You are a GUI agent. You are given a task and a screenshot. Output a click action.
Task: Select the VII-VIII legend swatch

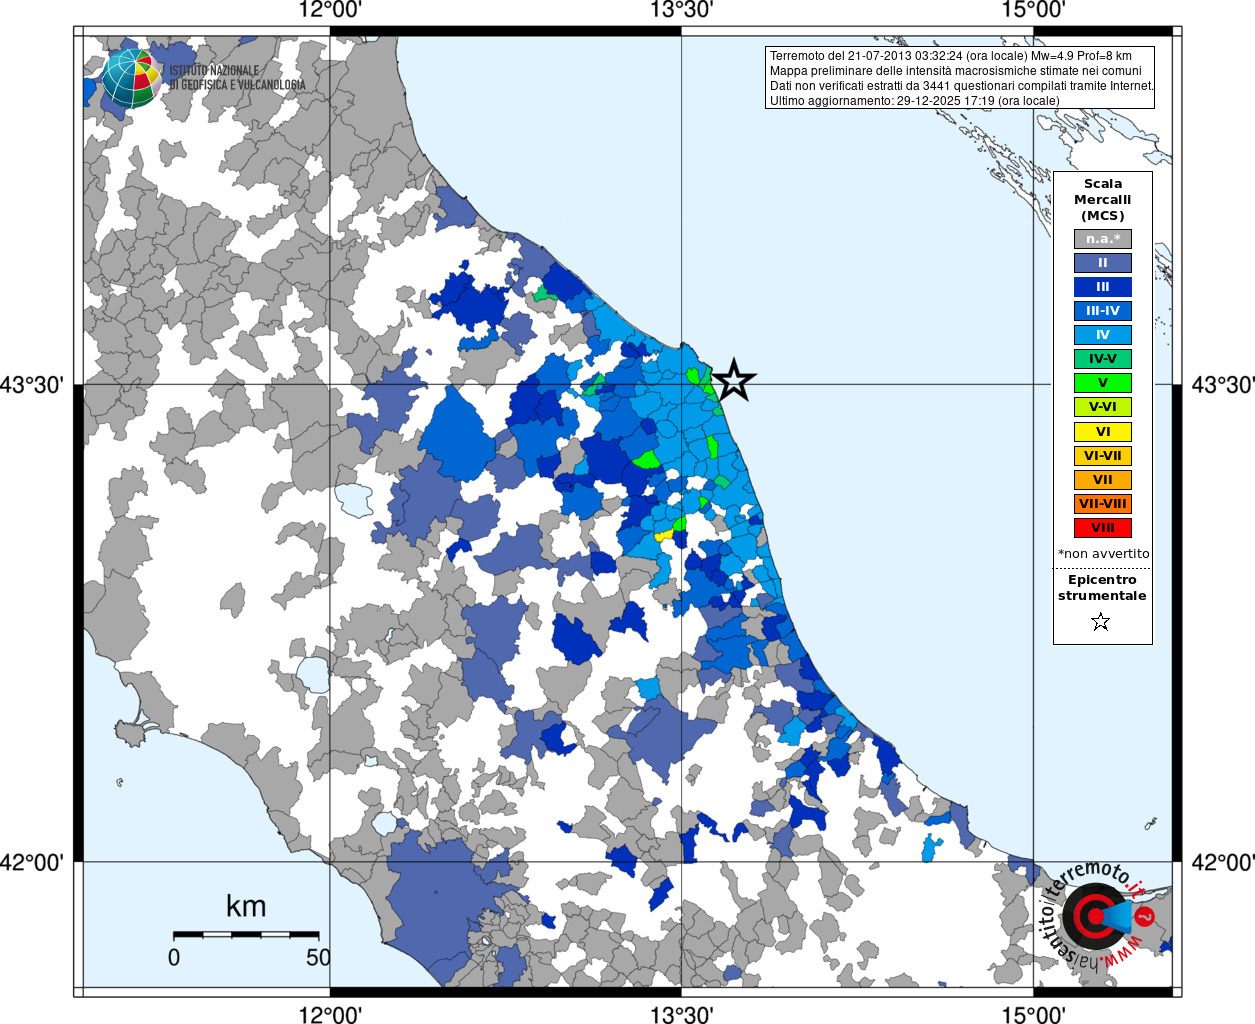click(1103, 504)
